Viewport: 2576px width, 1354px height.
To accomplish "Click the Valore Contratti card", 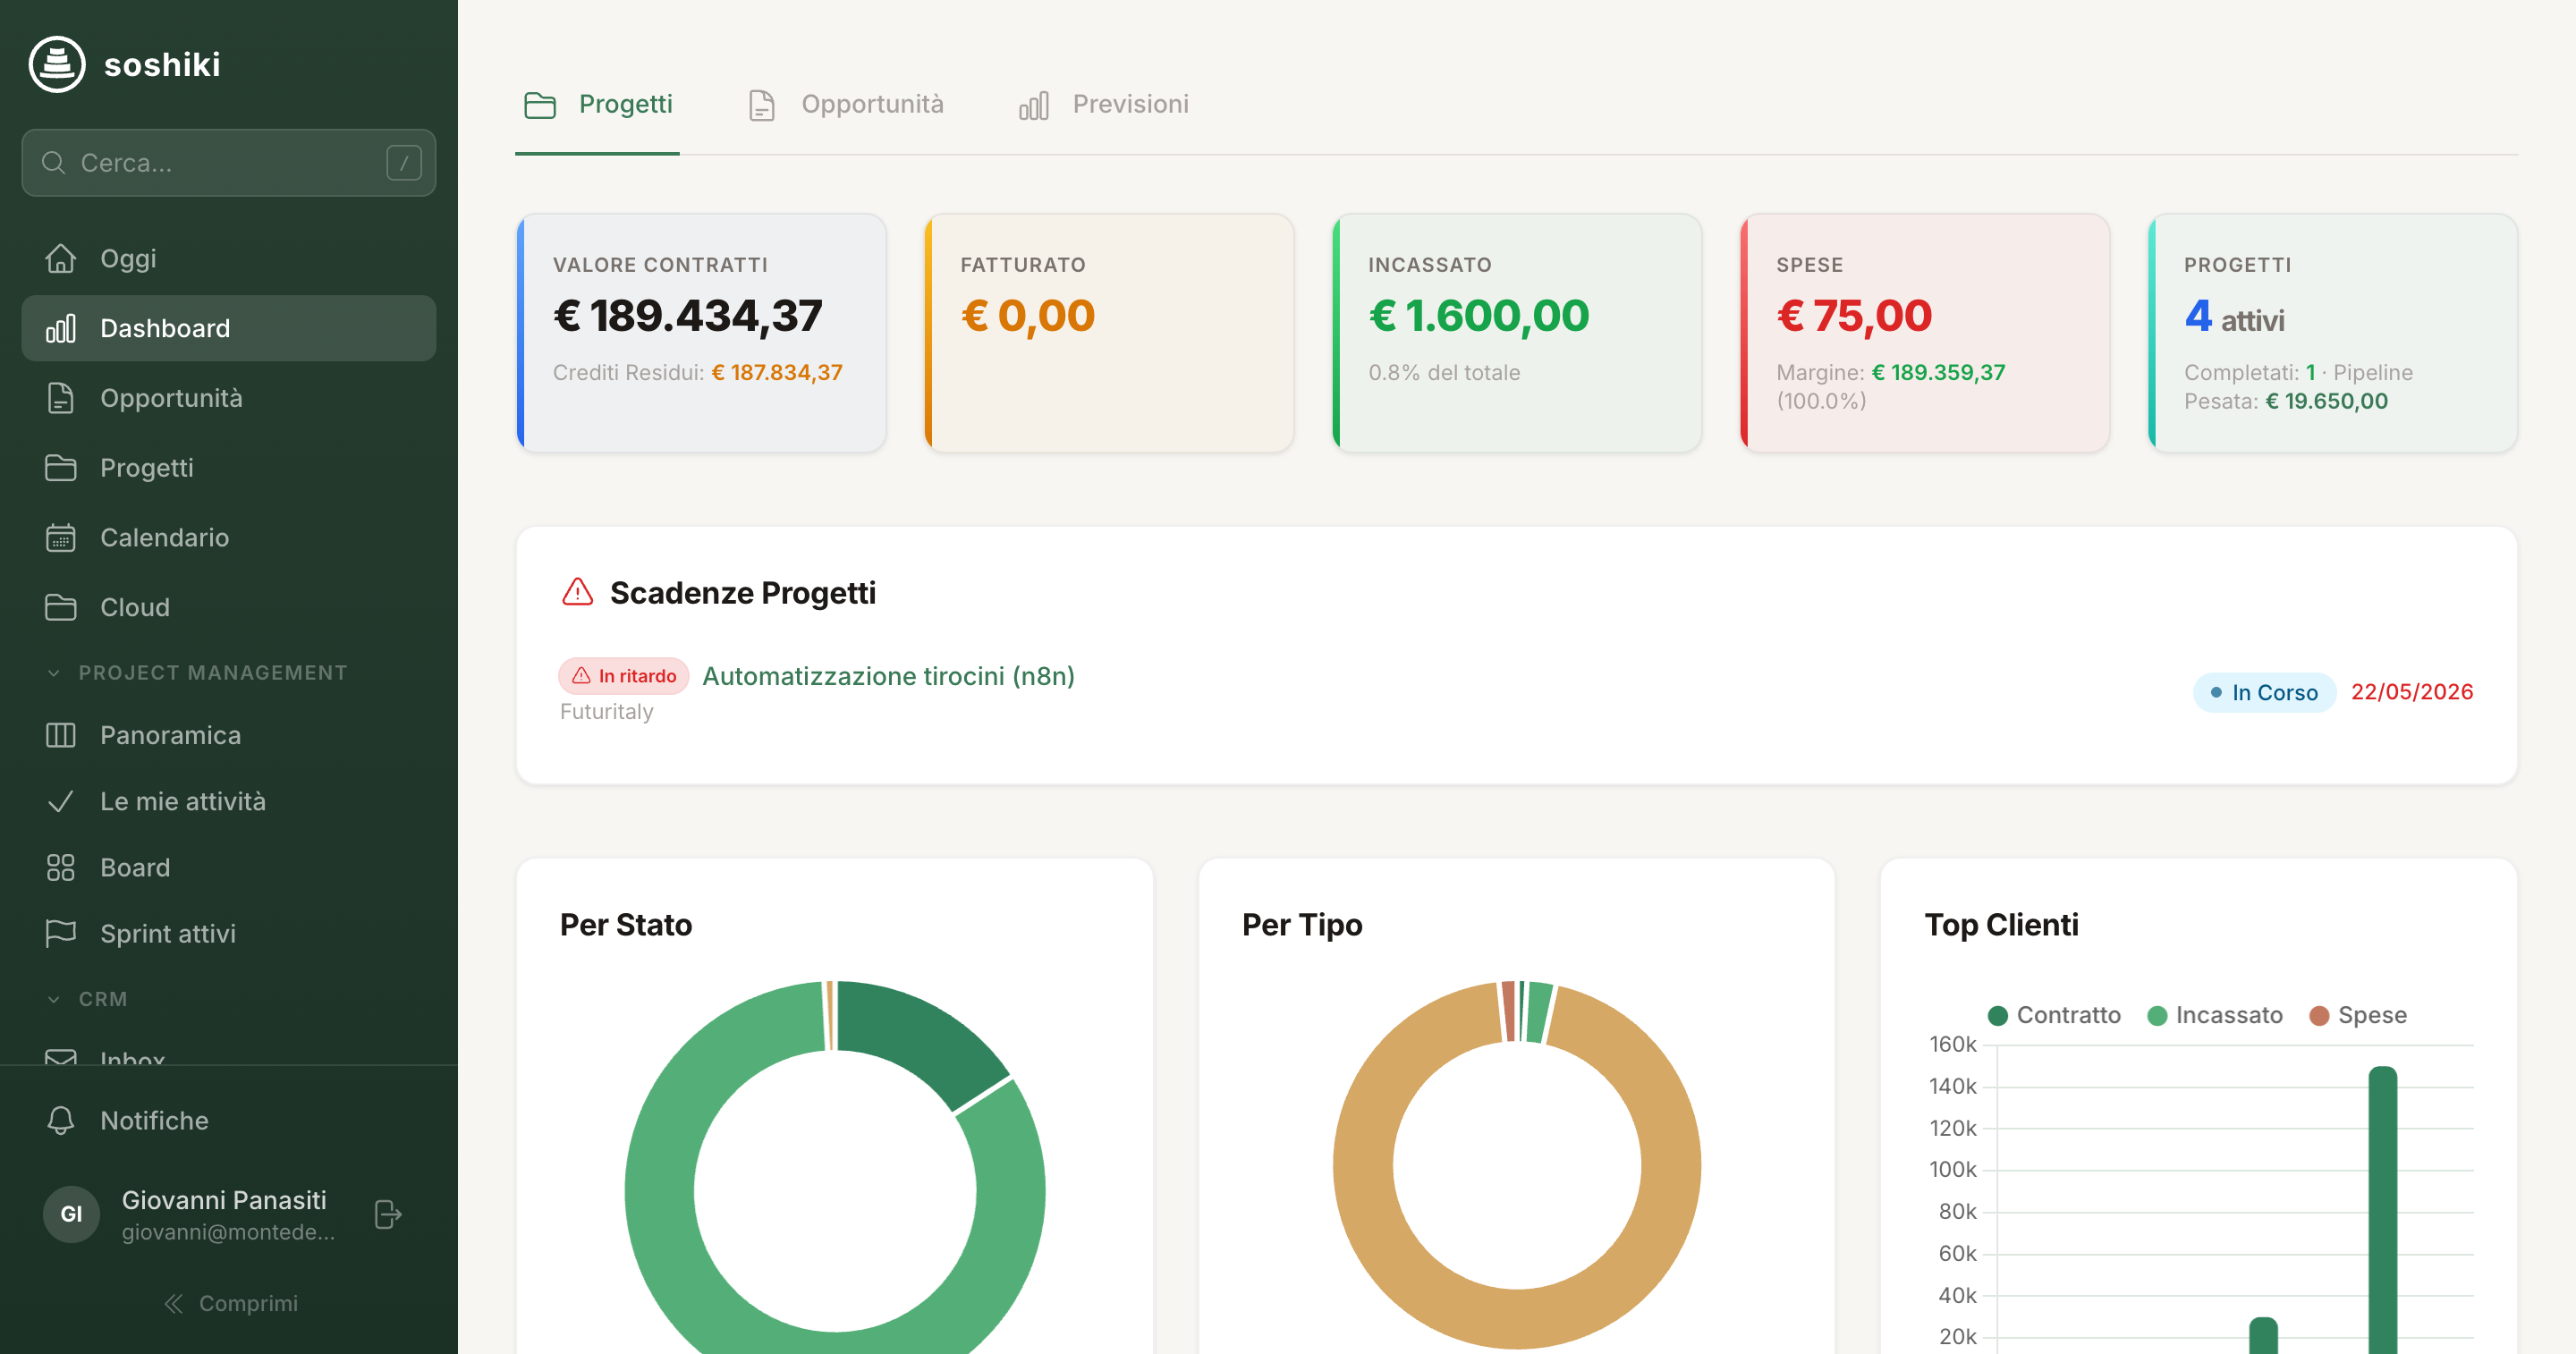I will point(701,332).
